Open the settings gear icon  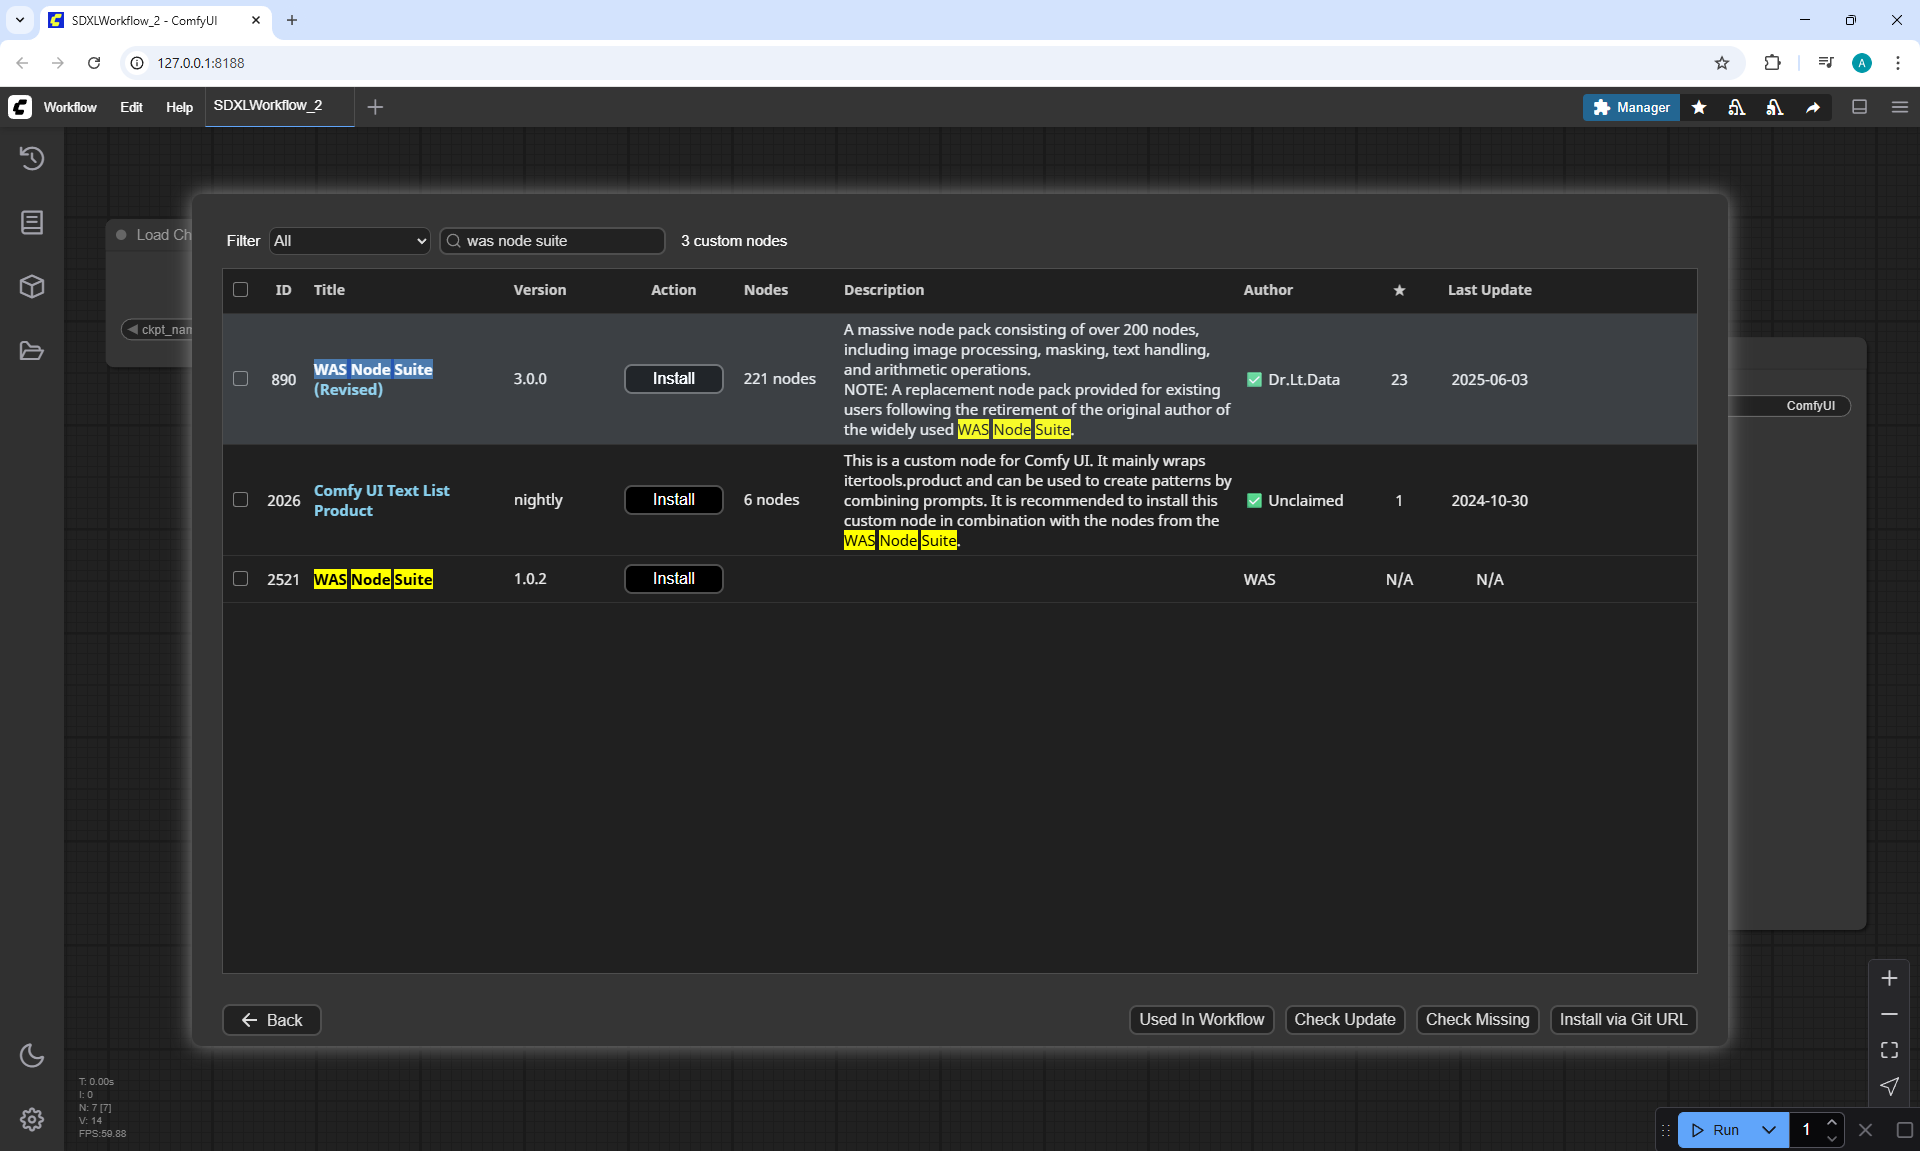point(32,1119)
